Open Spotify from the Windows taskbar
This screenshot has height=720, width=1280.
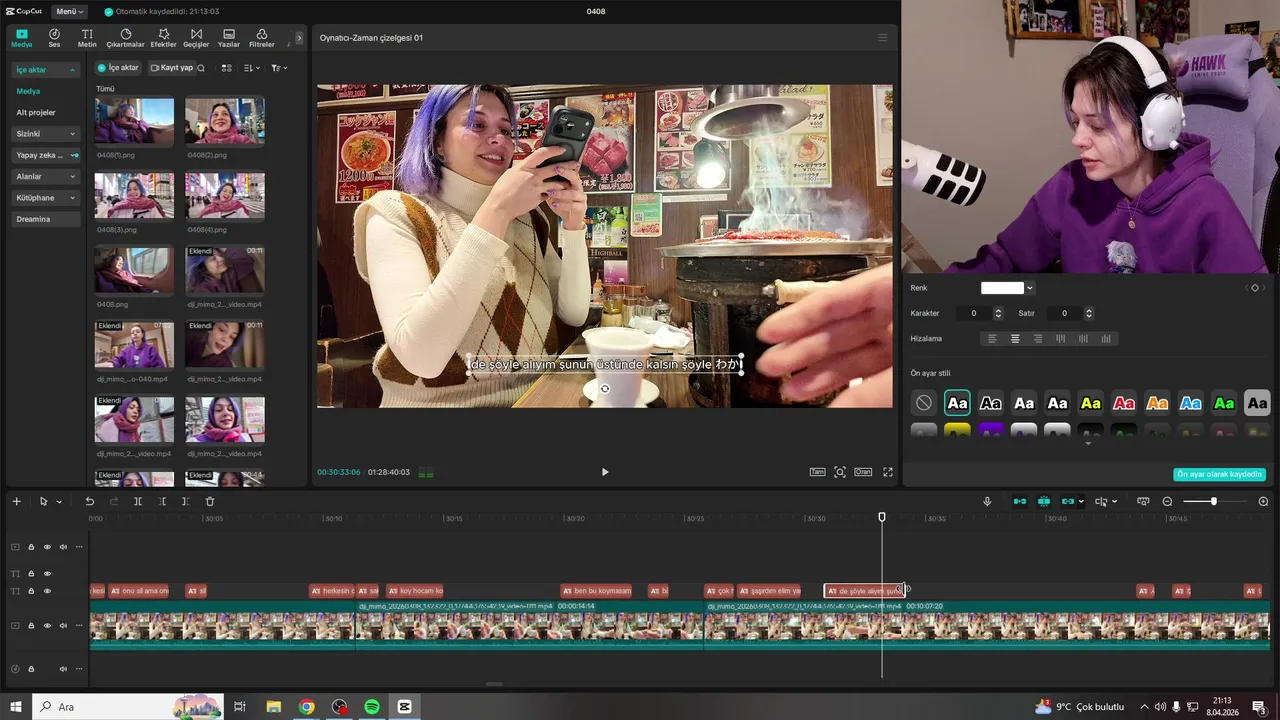tap(372, 707)
